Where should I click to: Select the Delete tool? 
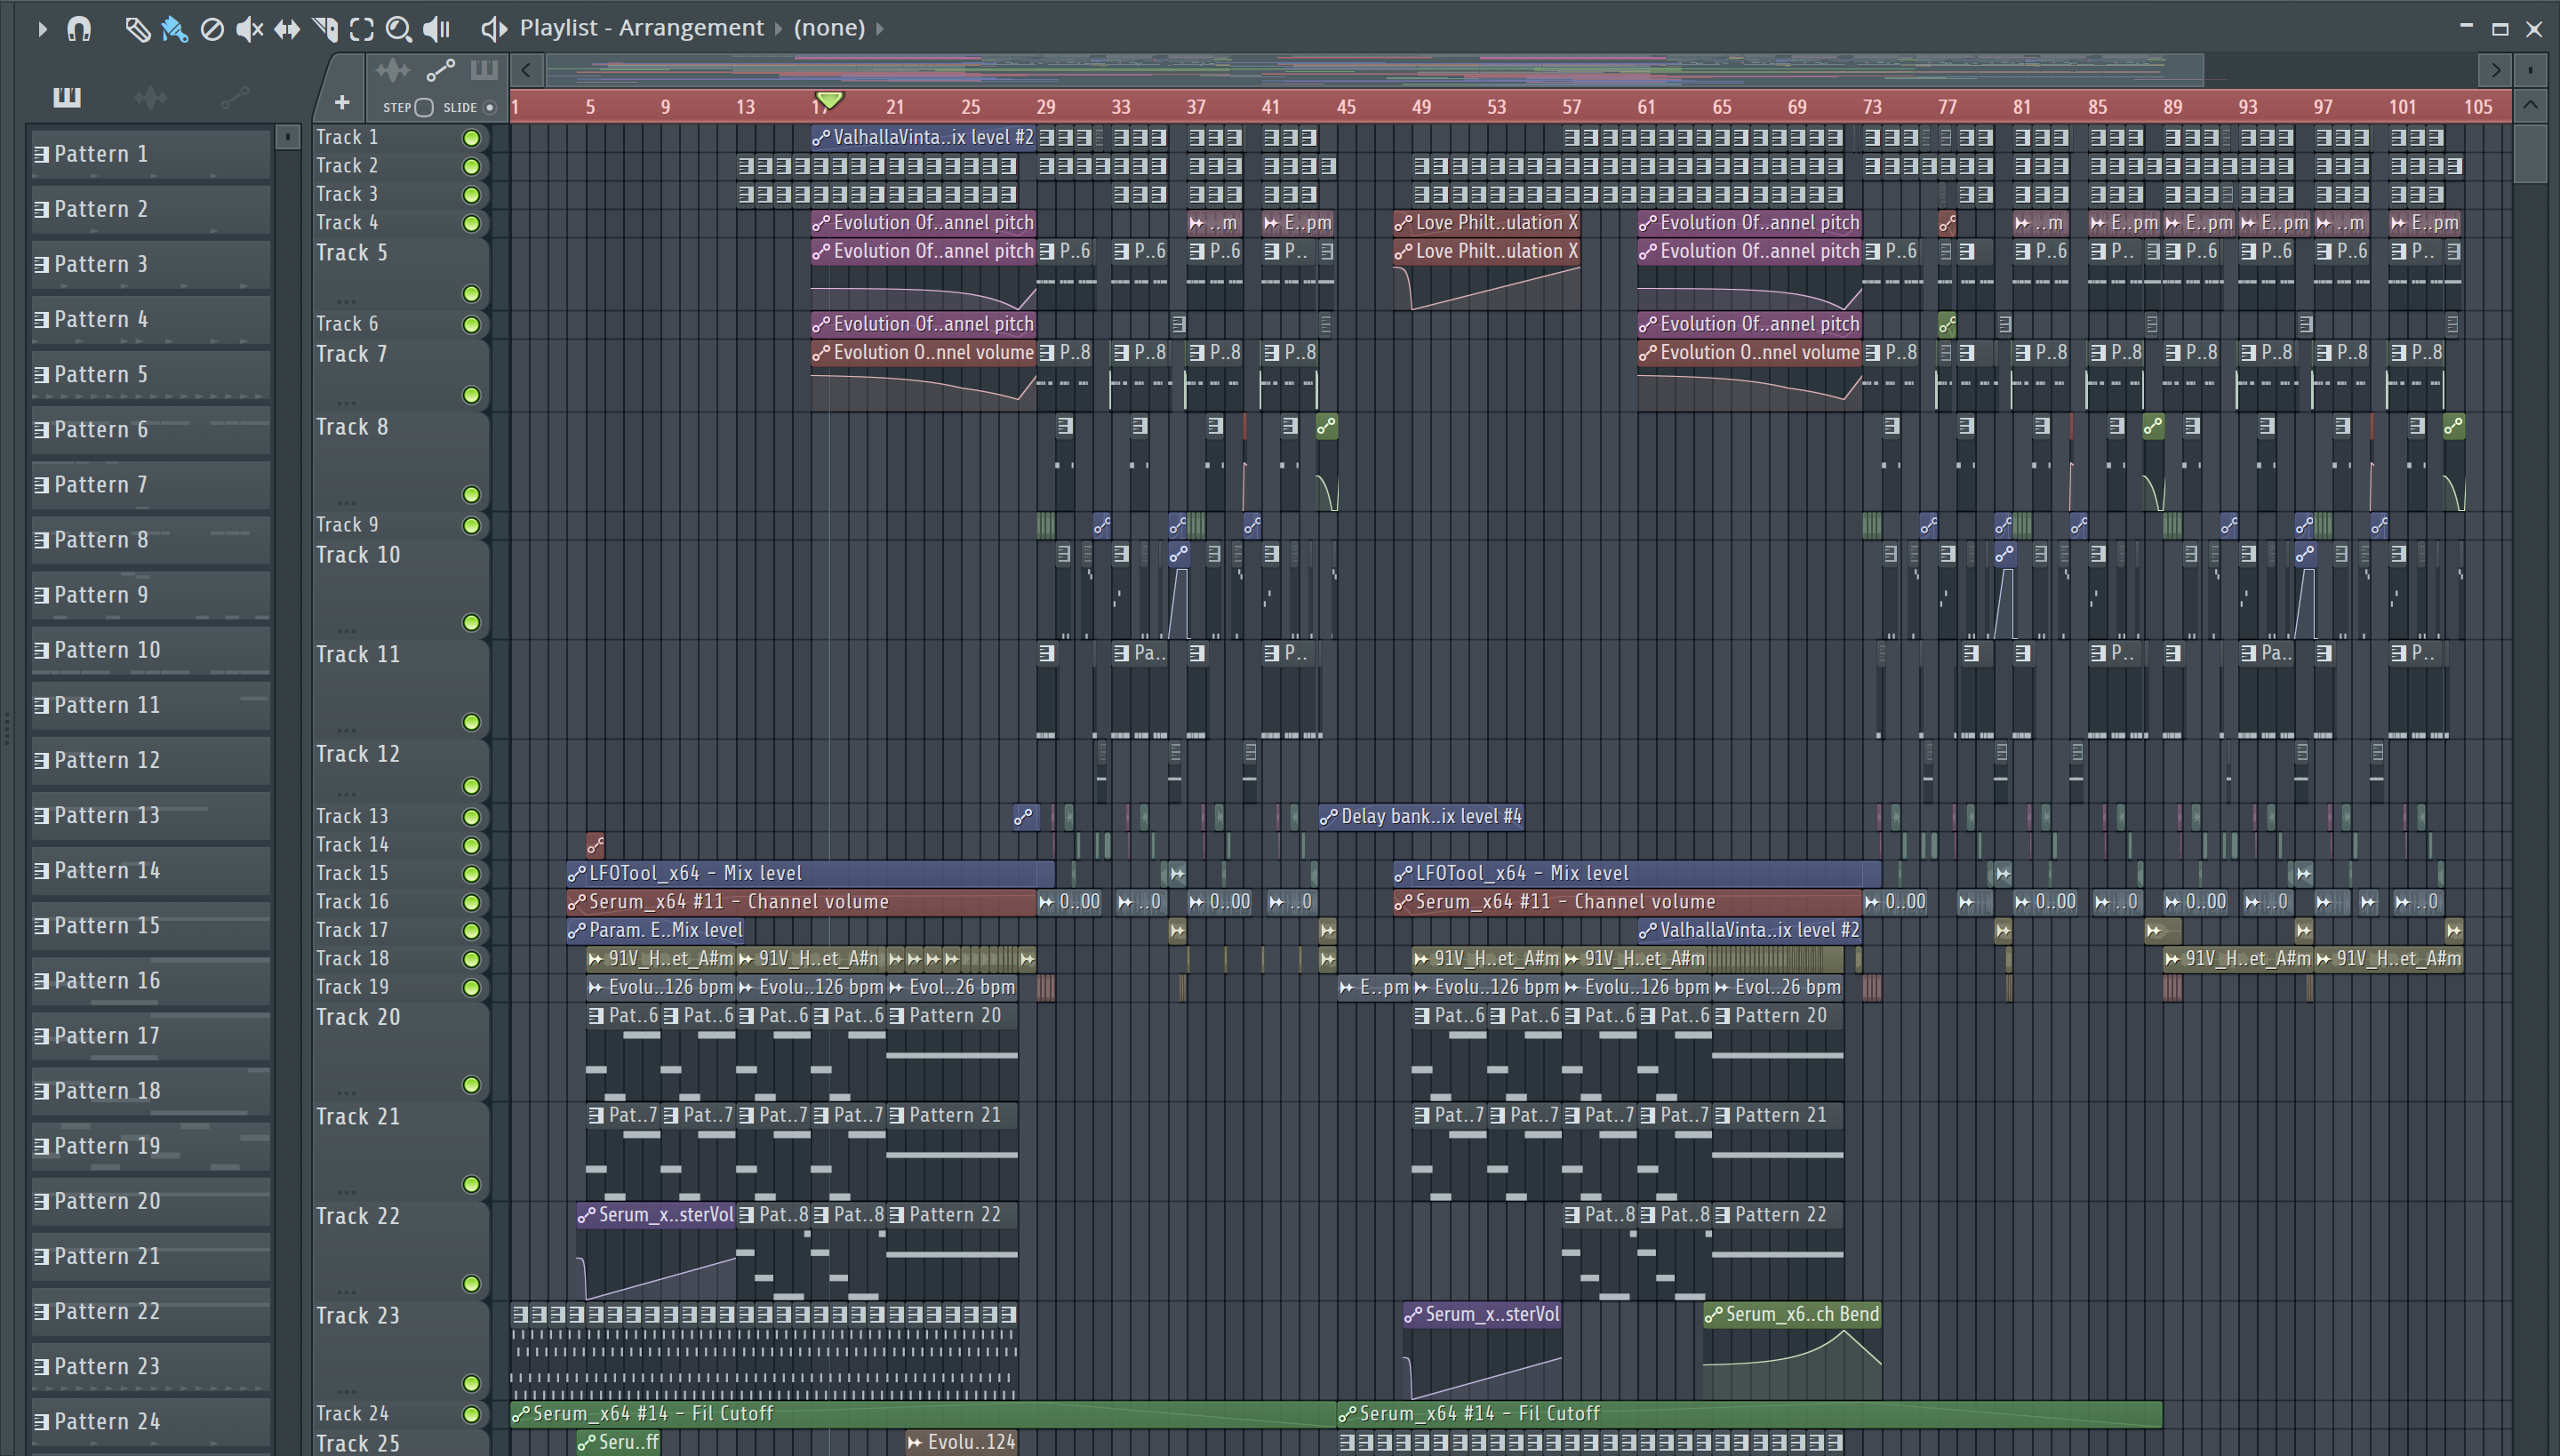[x=212, y=29]
